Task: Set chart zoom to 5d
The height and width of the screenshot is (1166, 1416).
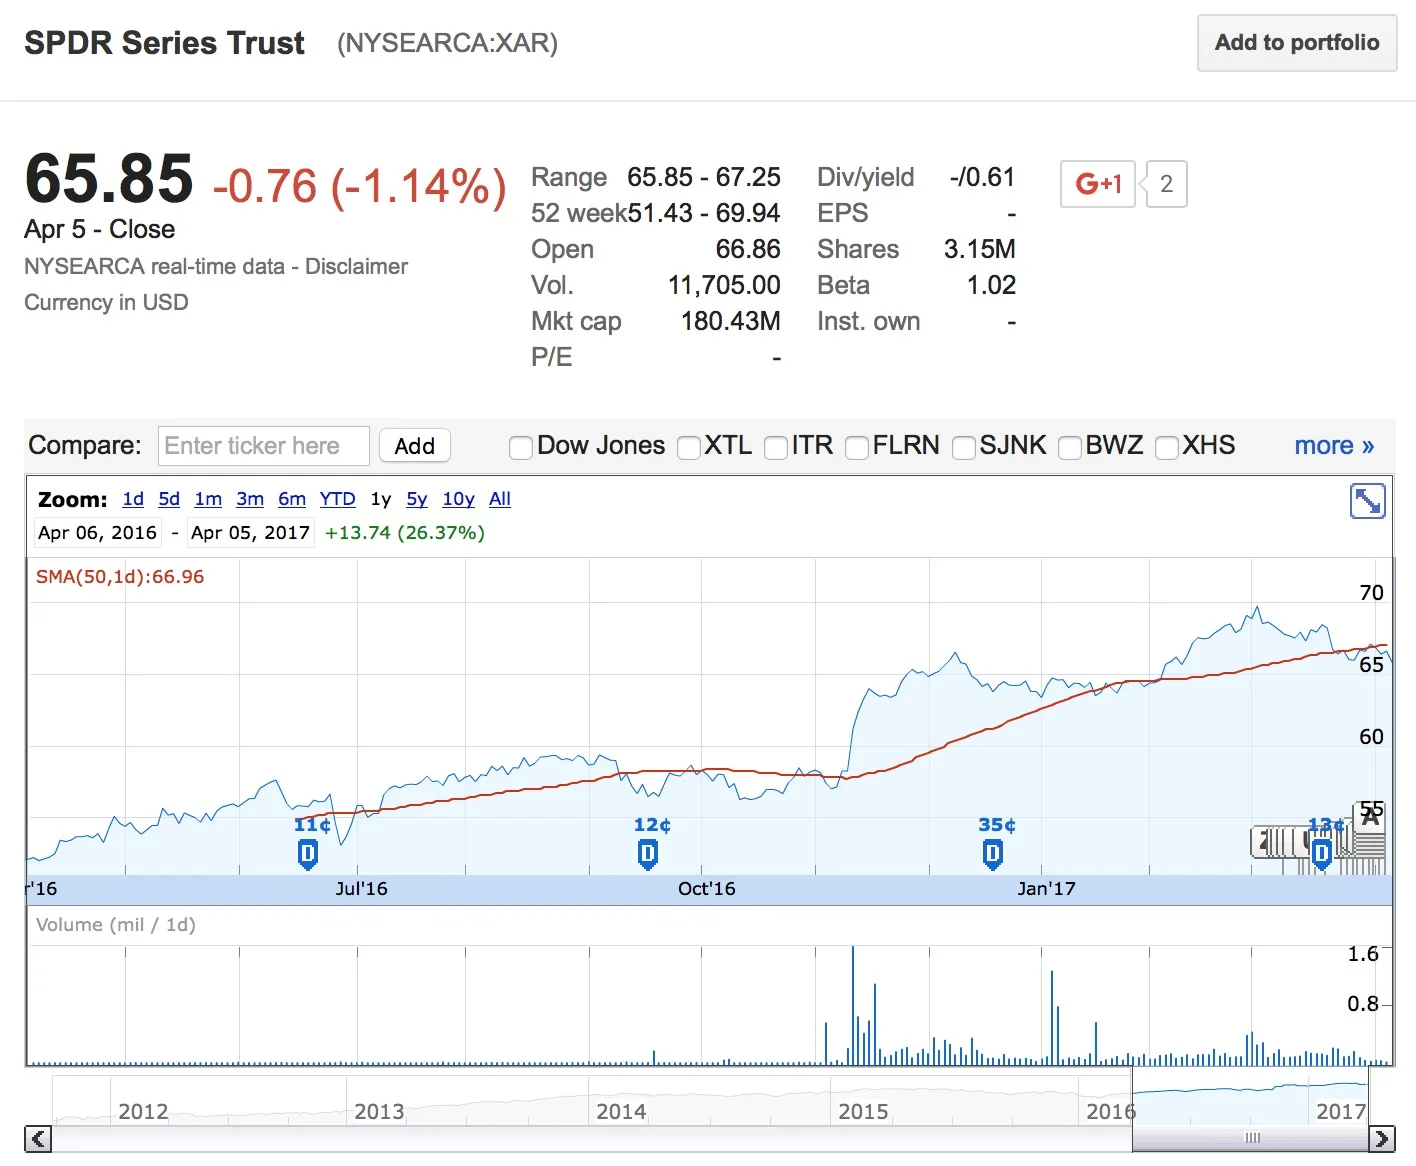Action: point(169,499)
